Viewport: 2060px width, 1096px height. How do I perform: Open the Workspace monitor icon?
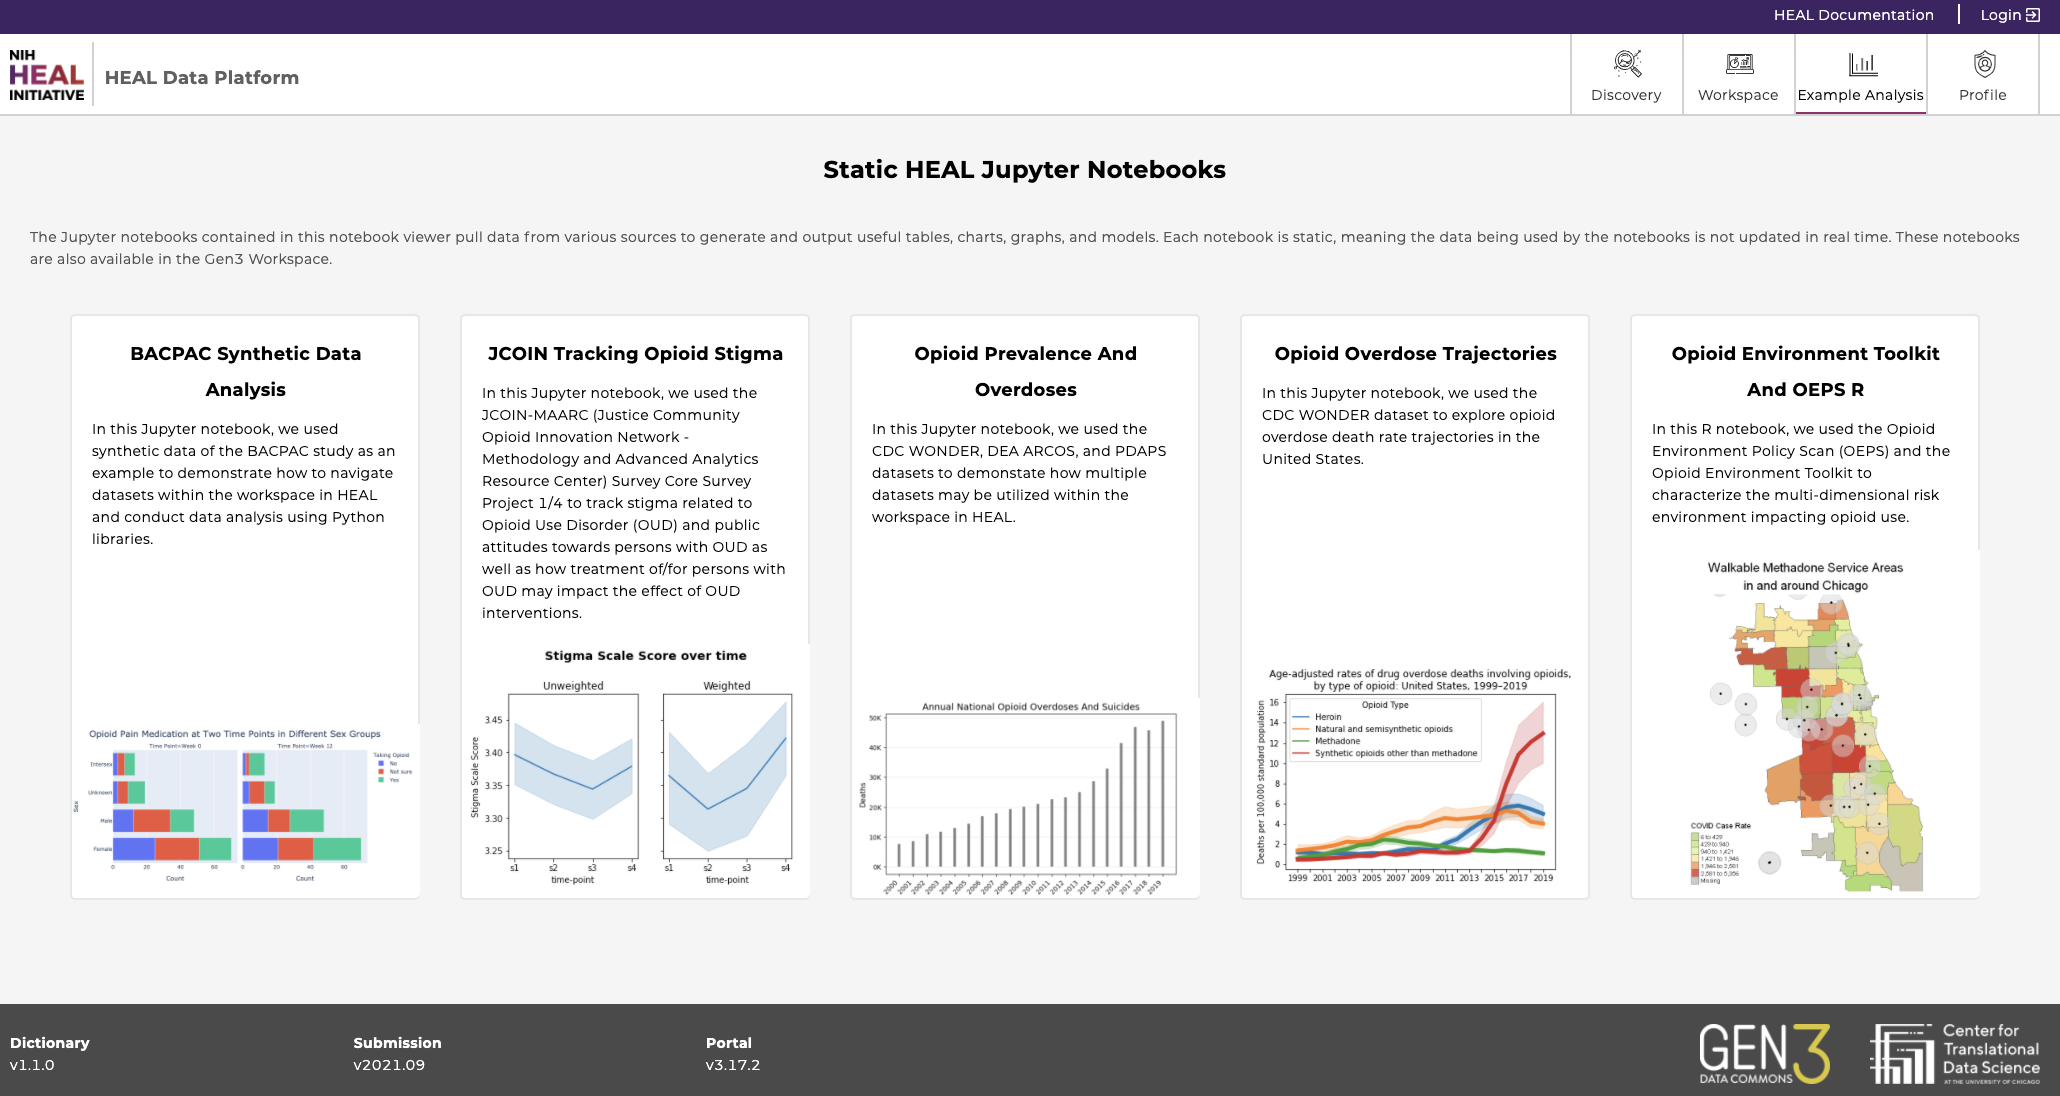(1739, 64)
